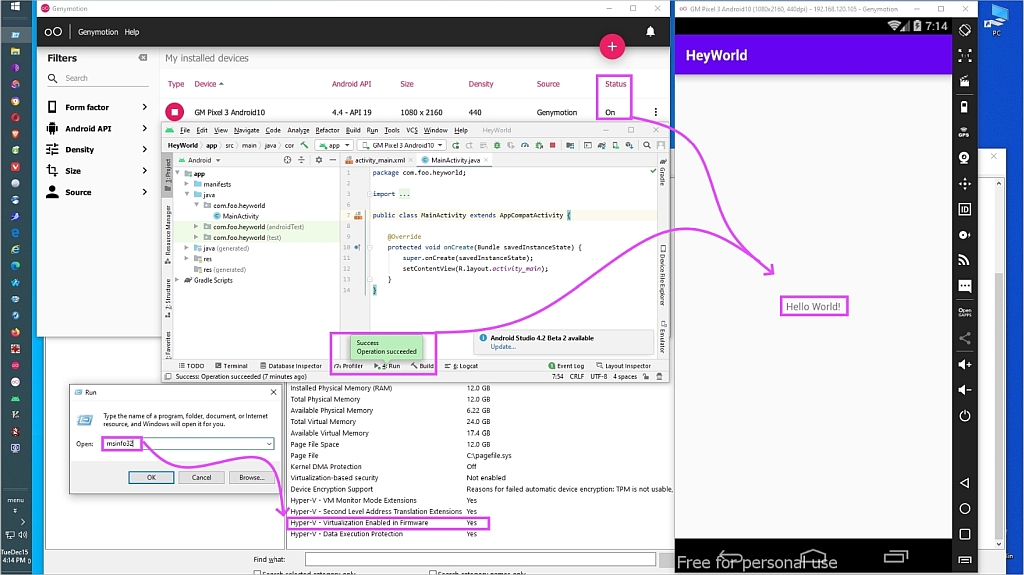
Task: Click the Debug app bug icon
Action: [x=497, y=145]
